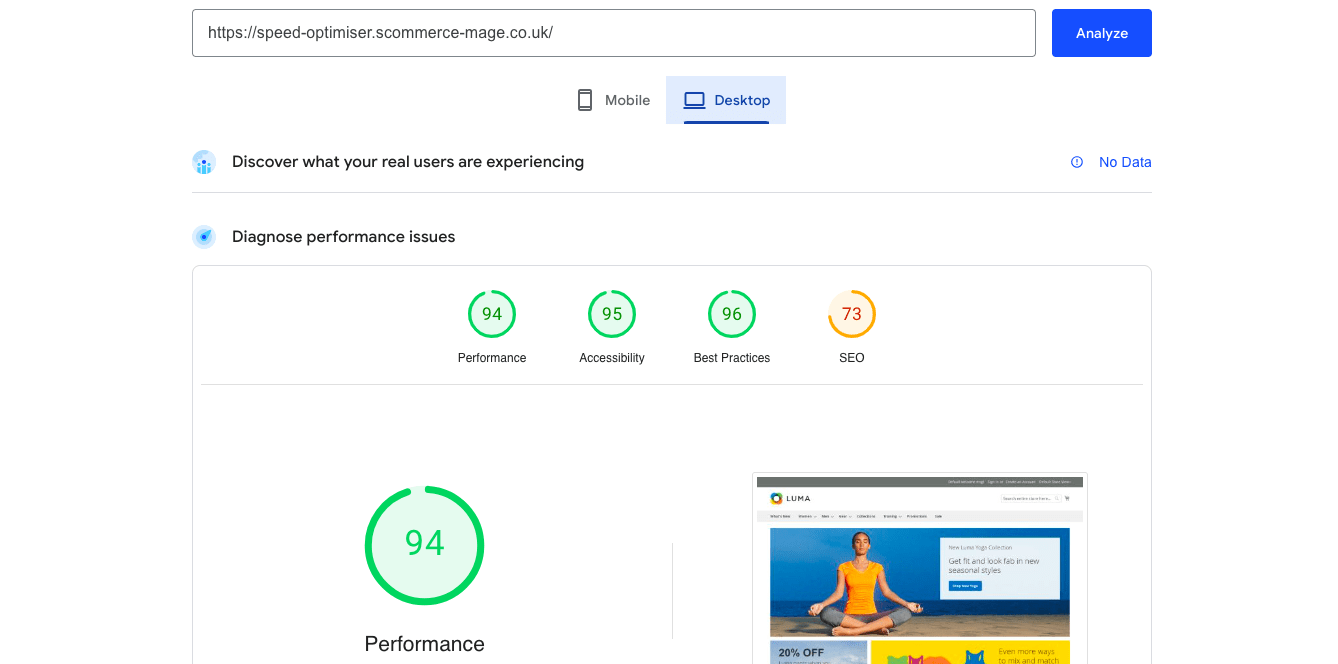Select the Best Practices gauge showing 96

[732, 313]
